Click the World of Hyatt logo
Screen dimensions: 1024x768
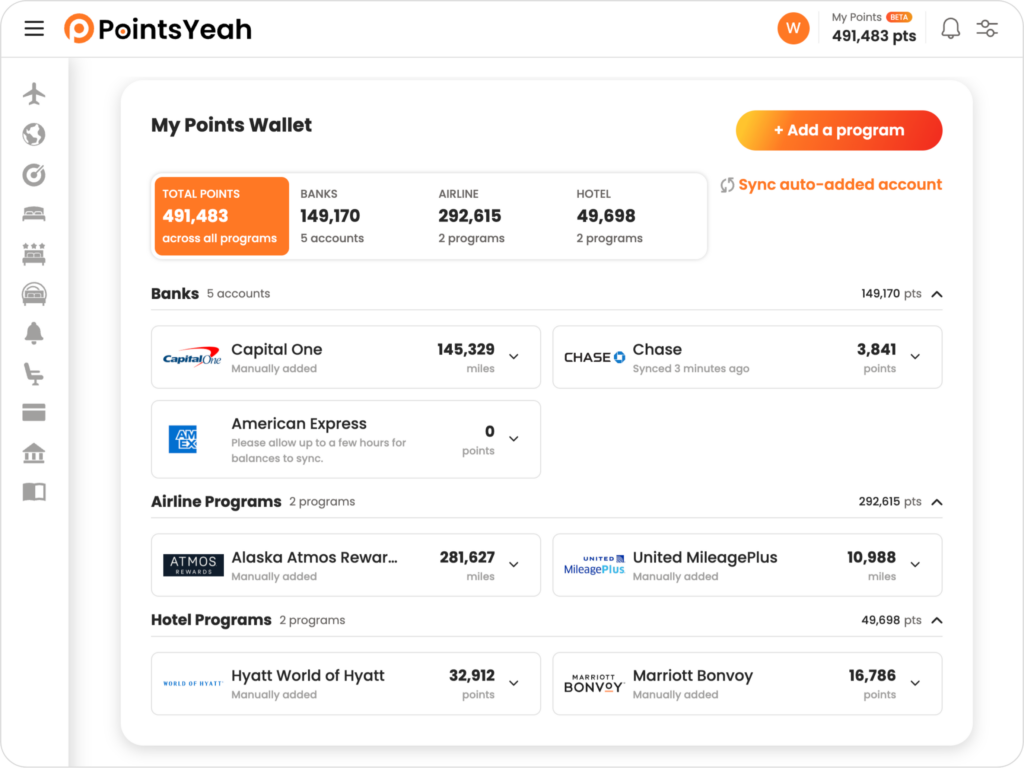tap(193, 683)
